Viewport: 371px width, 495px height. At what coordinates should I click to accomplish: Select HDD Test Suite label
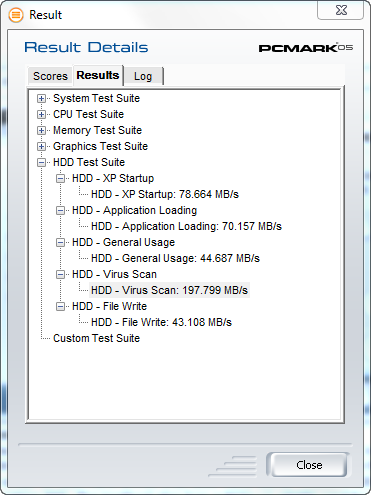(x=89, y=162)
